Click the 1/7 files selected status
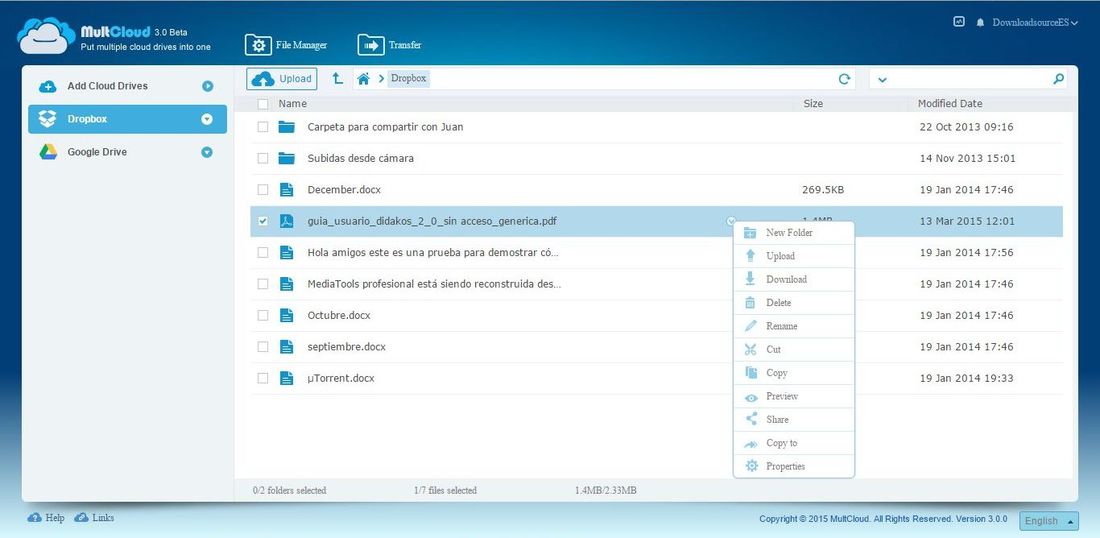The image size is (1100, 538). tap(445, 490)
